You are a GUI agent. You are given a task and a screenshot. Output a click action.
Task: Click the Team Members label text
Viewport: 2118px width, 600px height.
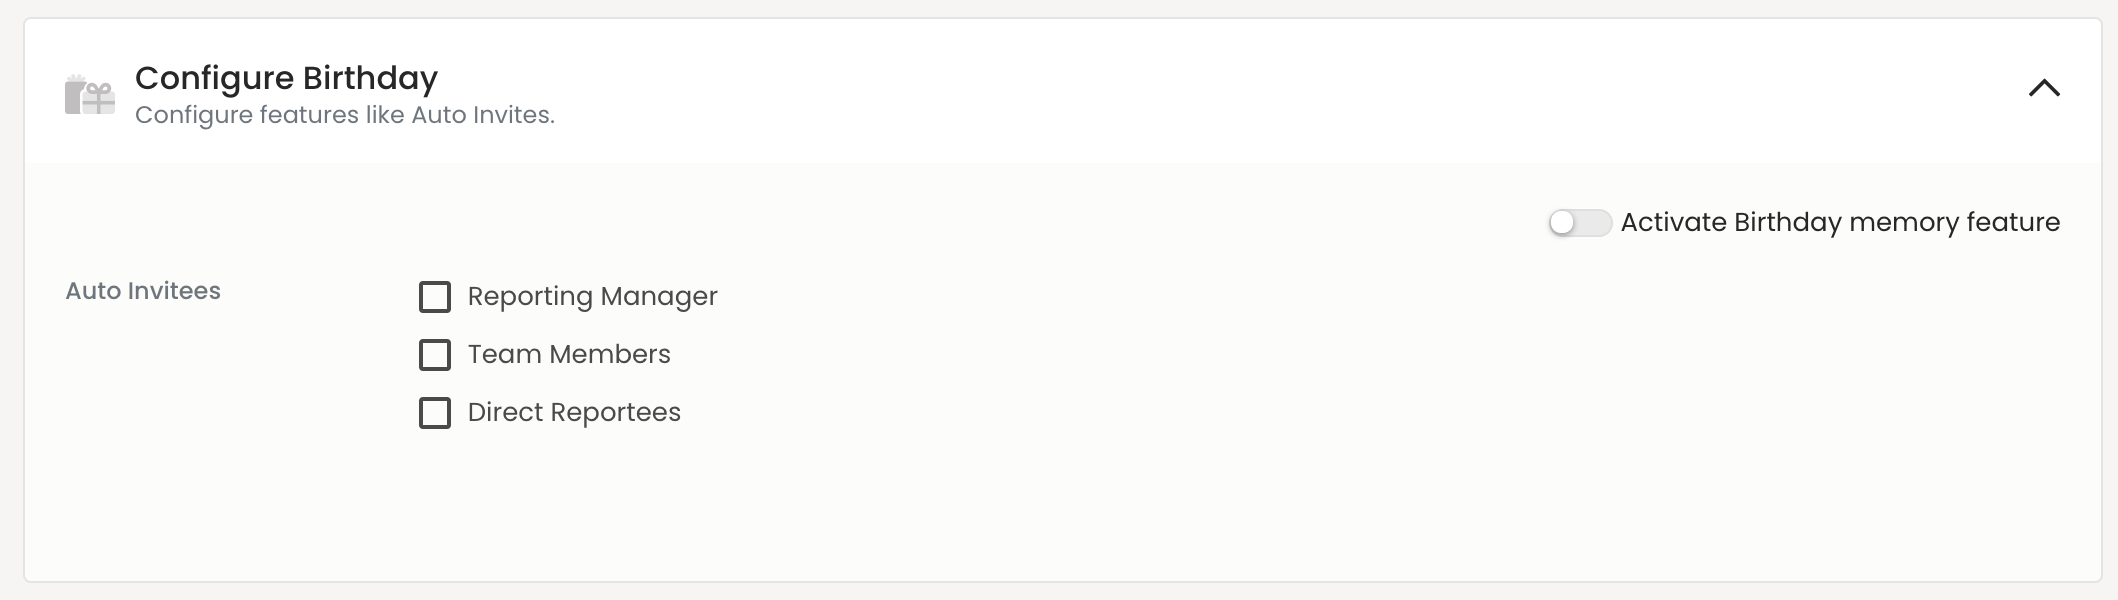tap(569, 355)
